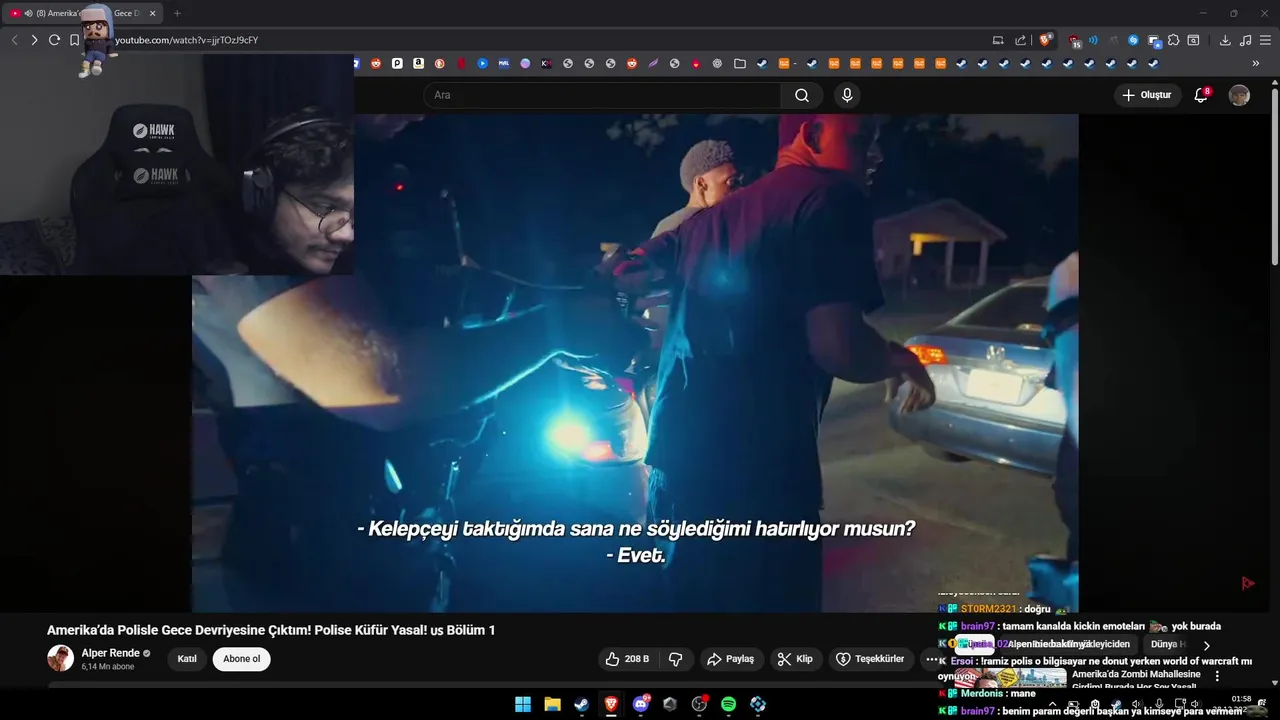Click the YouTube search magnifier button

(802, 95)
